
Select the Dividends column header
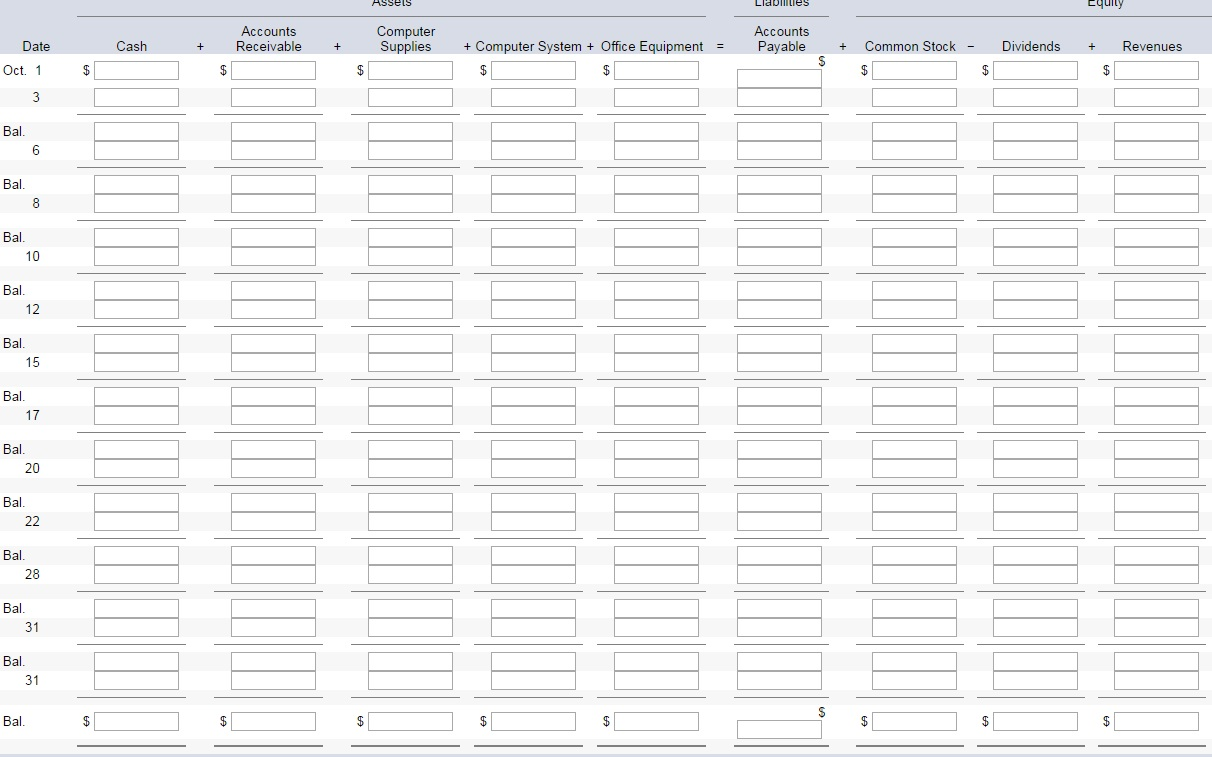click(1031, 46)
